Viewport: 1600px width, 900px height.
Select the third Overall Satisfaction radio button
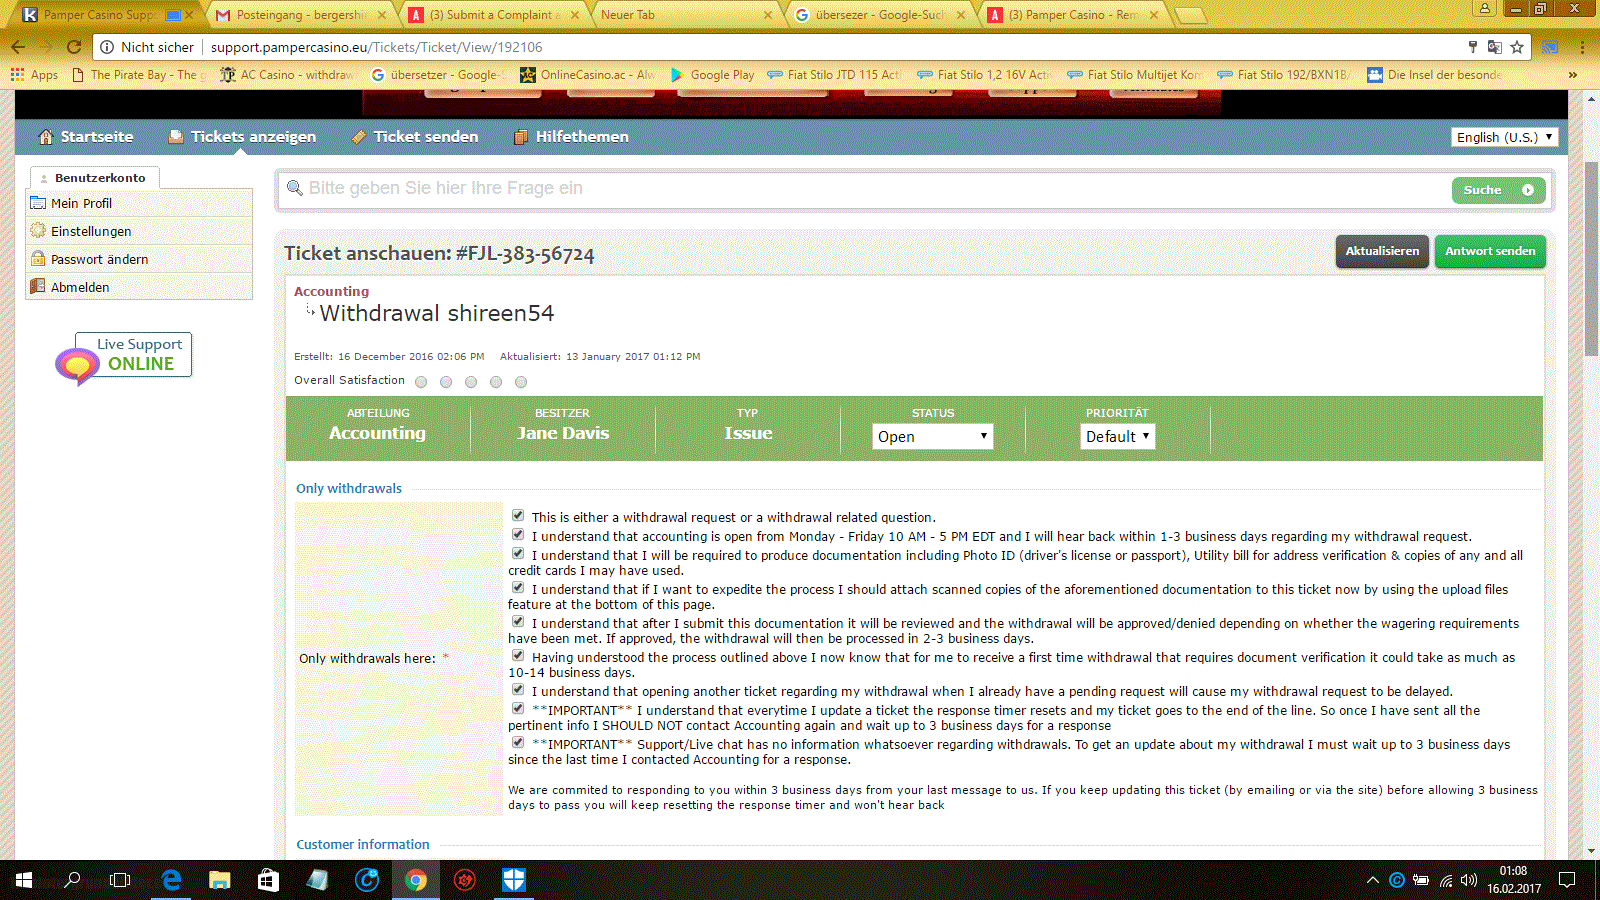[x=471, y=382]
